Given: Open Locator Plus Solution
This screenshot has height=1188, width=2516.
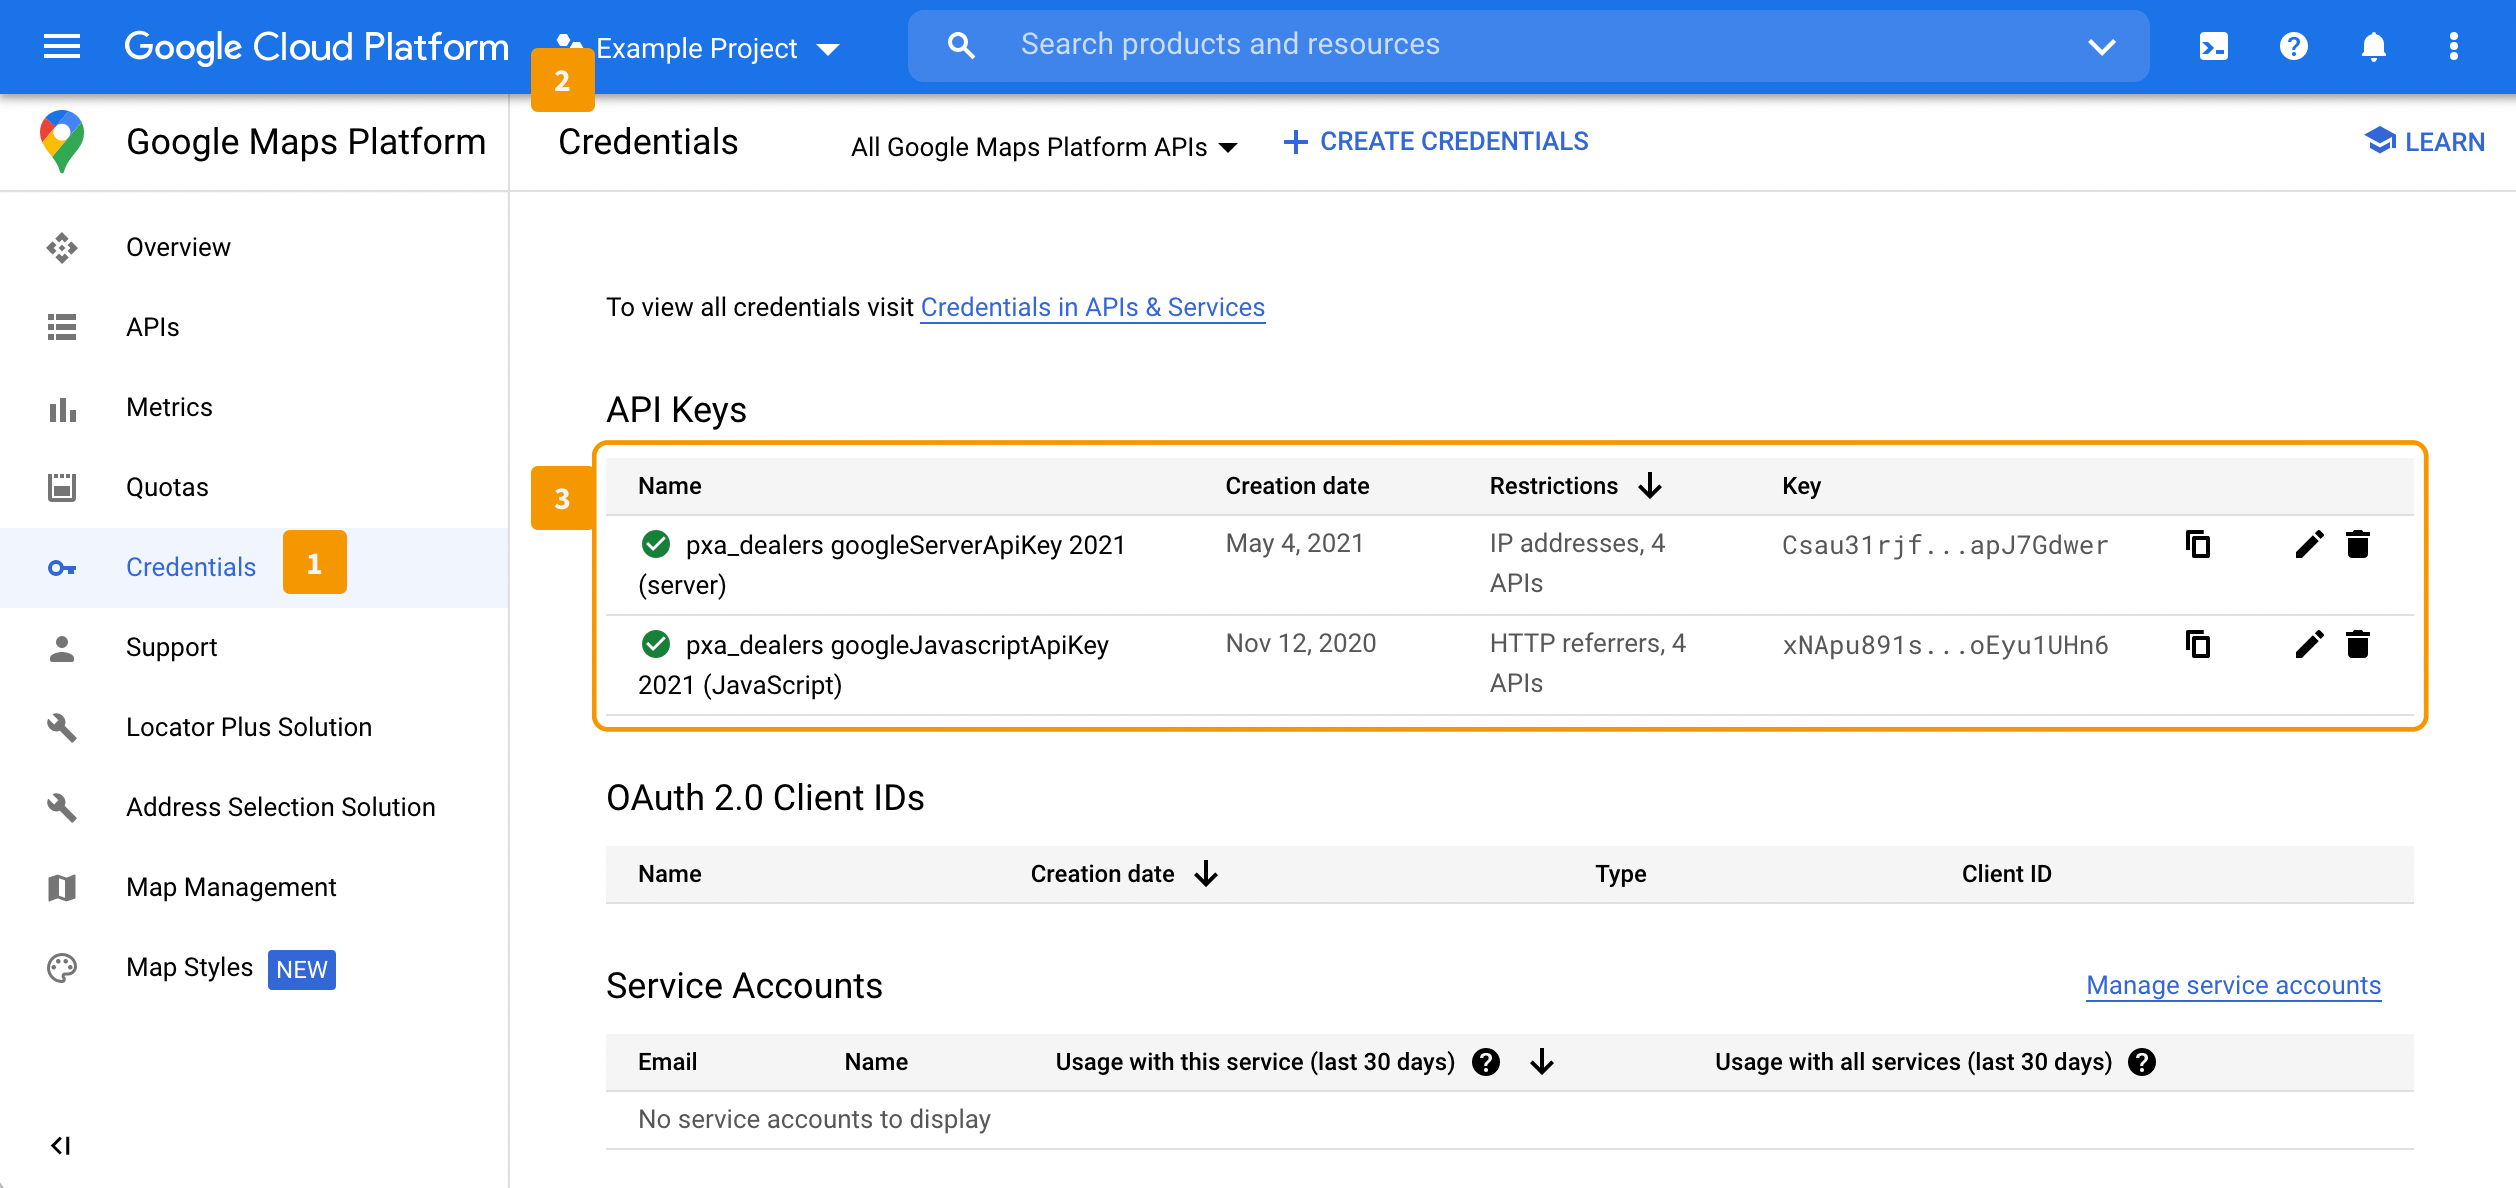Looking at the screenshot, I should [x=249, y=727].
